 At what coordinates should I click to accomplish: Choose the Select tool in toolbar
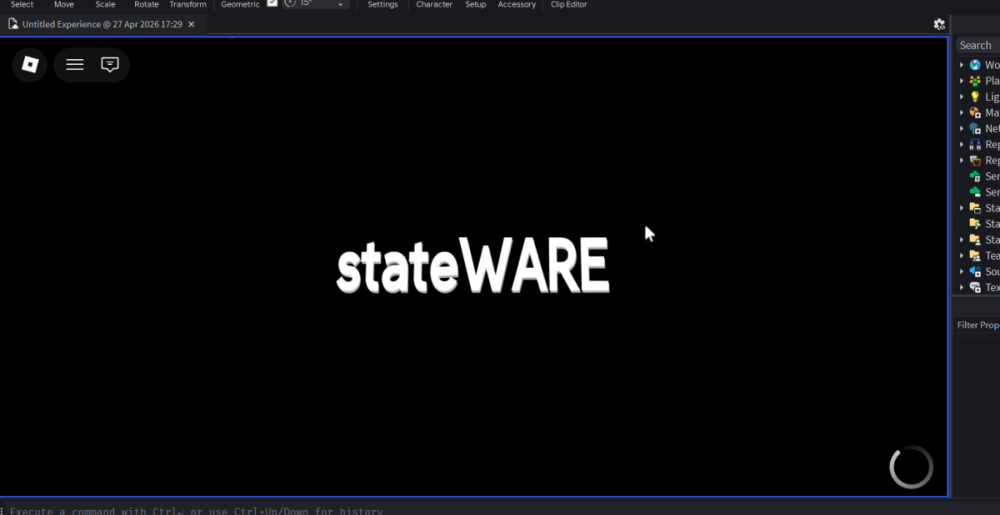point(22,4)
